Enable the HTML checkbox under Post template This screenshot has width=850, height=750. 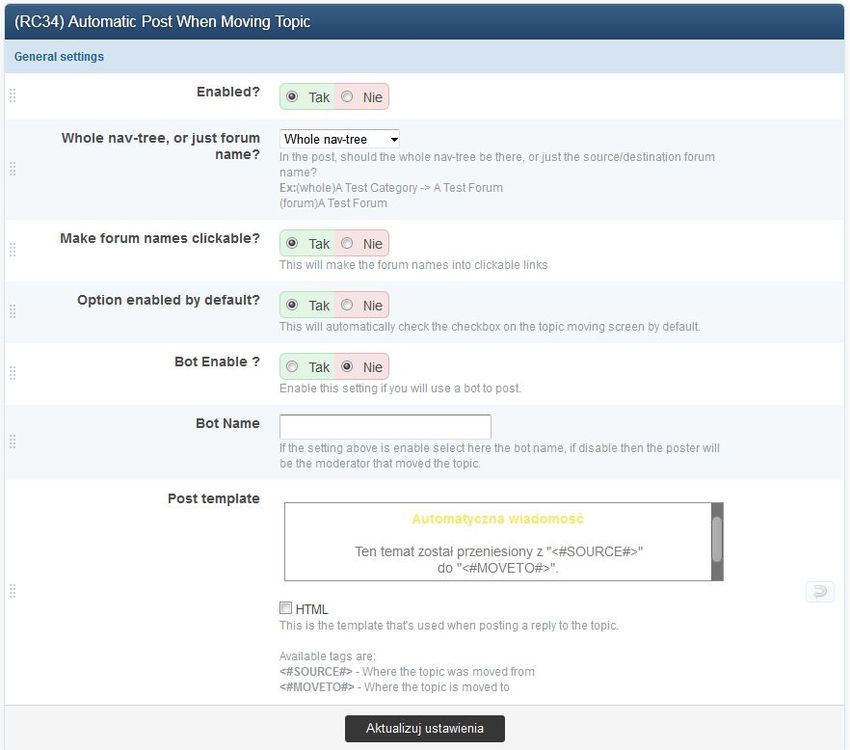pos(286,608)
